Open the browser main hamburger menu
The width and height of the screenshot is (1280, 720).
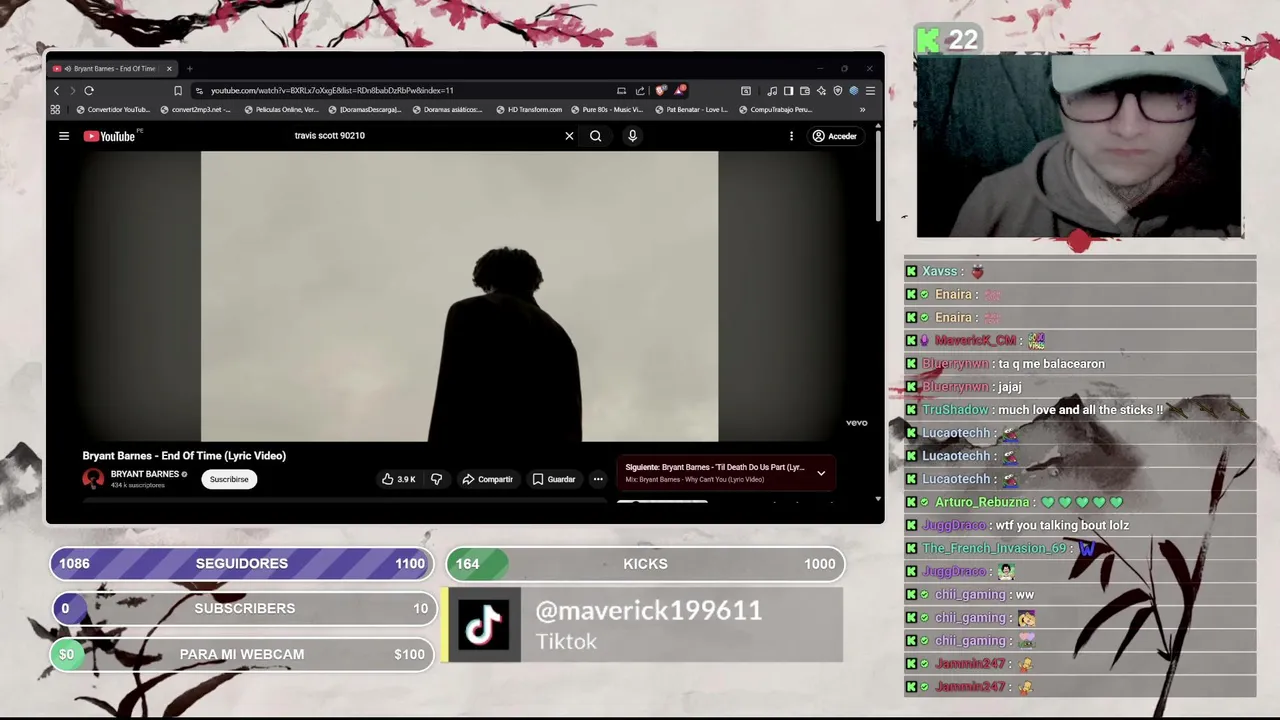pyautogui.click(x=870, y=90)
